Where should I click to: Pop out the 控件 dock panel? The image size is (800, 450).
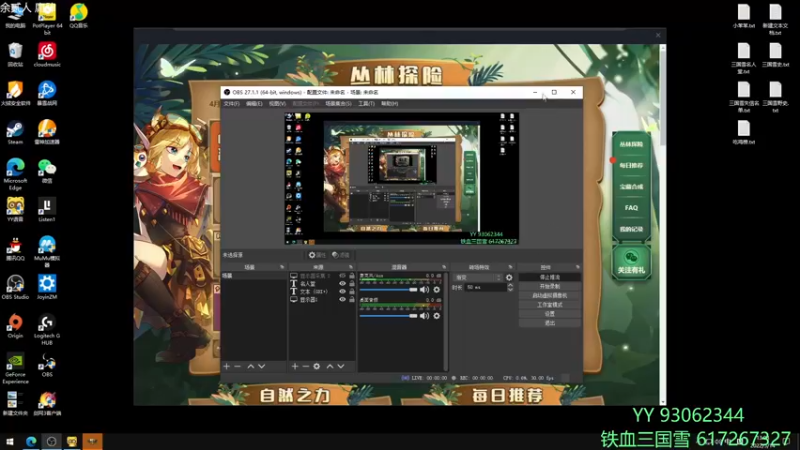pyautogui.click(x=578, y=267)
